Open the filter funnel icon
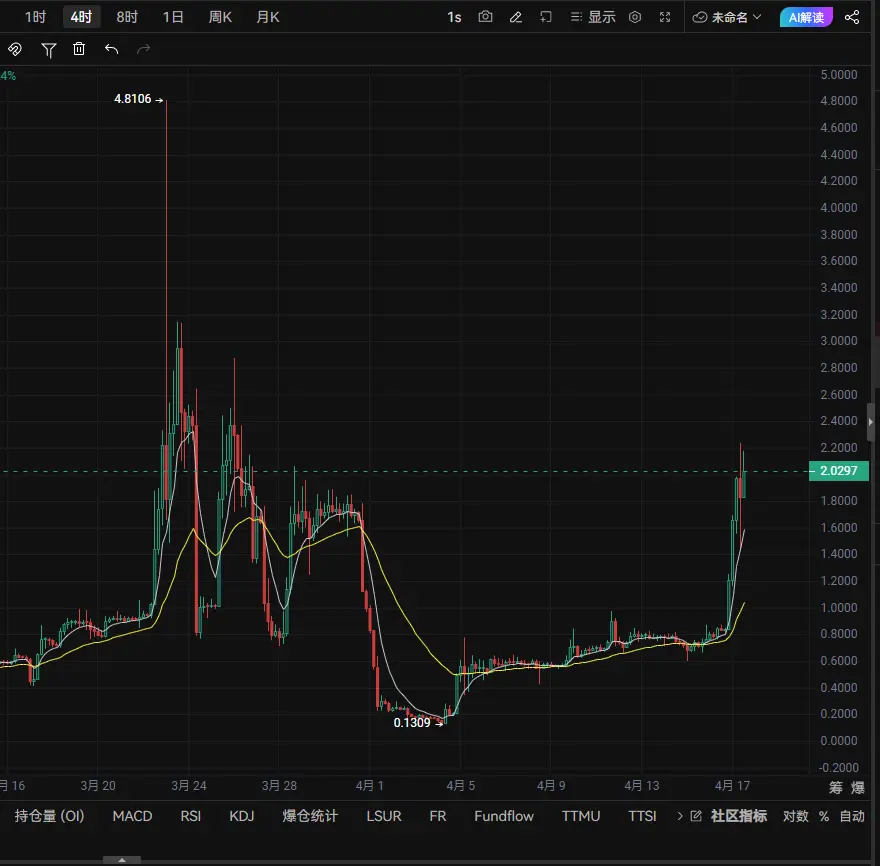Image resolution: width=880 pixels, height=866 pixels. (49, 50)
